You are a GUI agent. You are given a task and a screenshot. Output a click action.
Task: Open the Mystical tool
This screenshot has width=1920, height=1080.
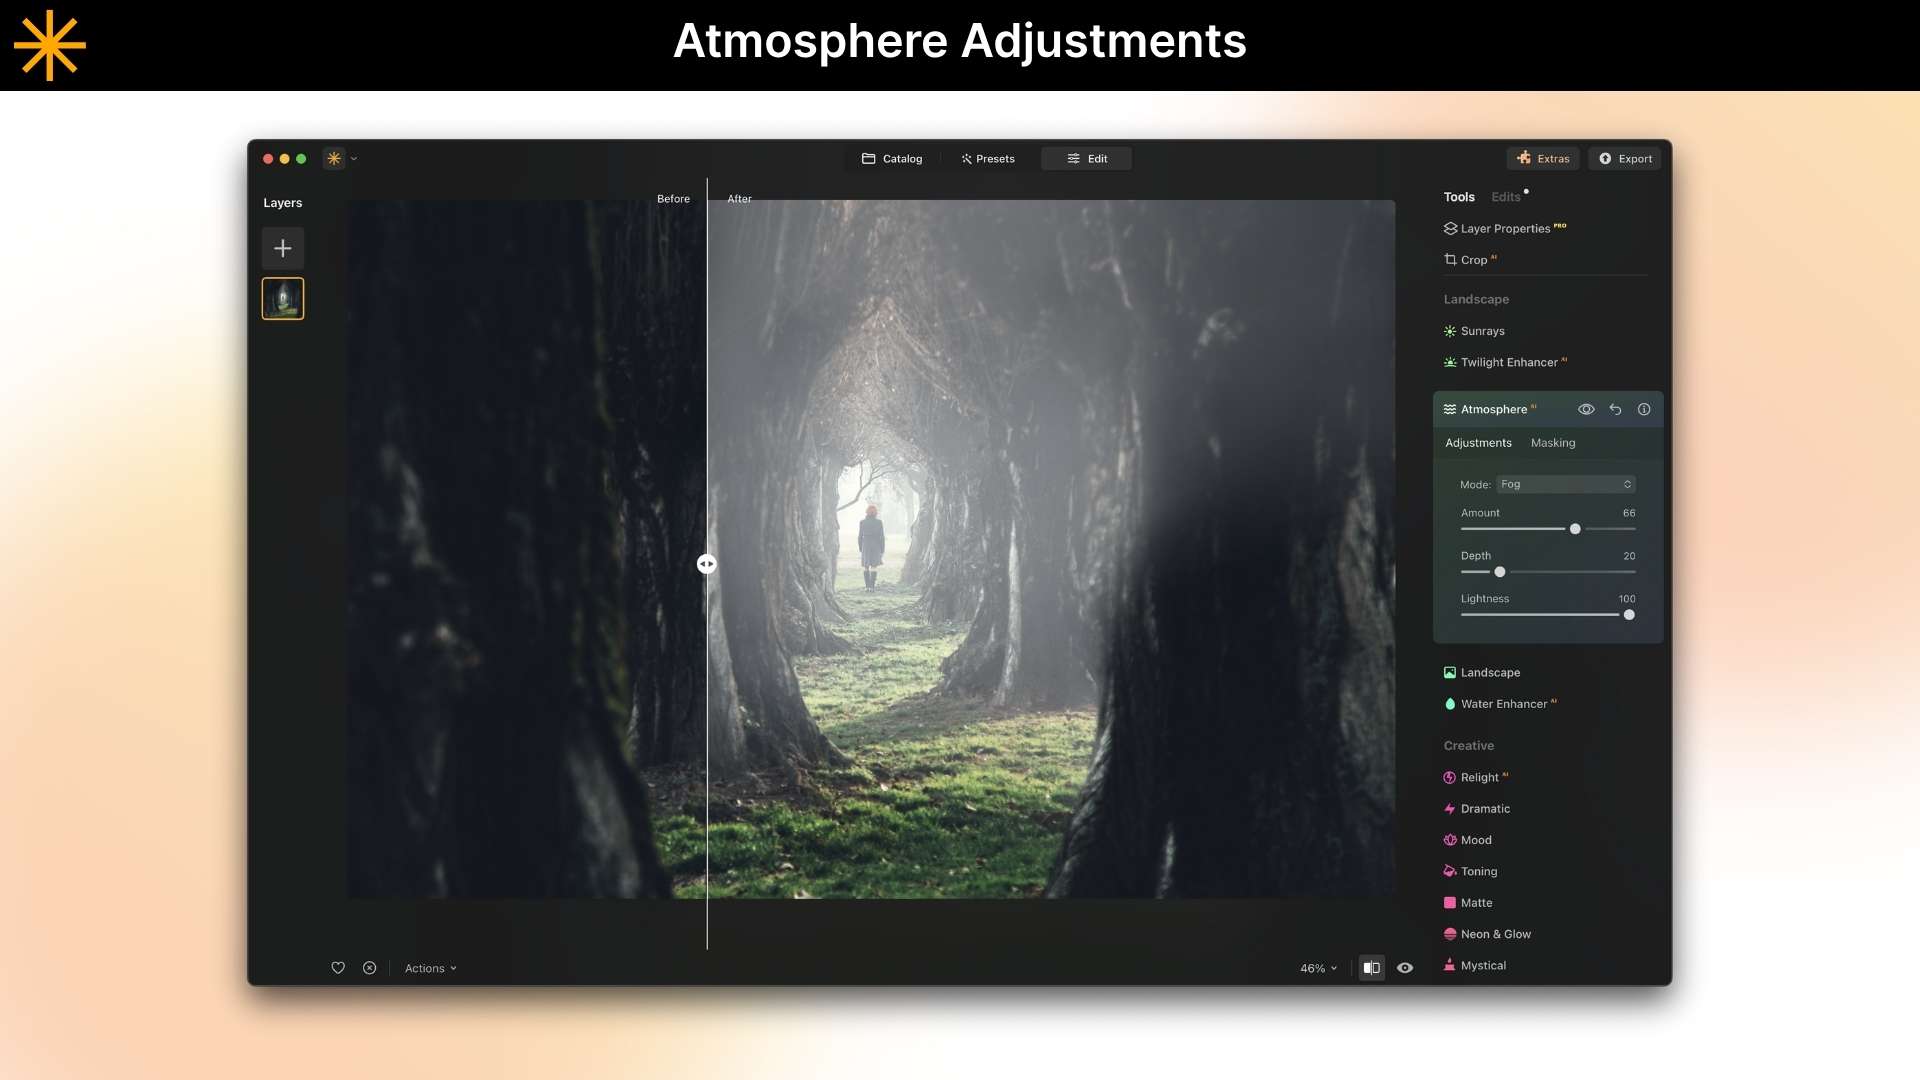pos(1482,965)
